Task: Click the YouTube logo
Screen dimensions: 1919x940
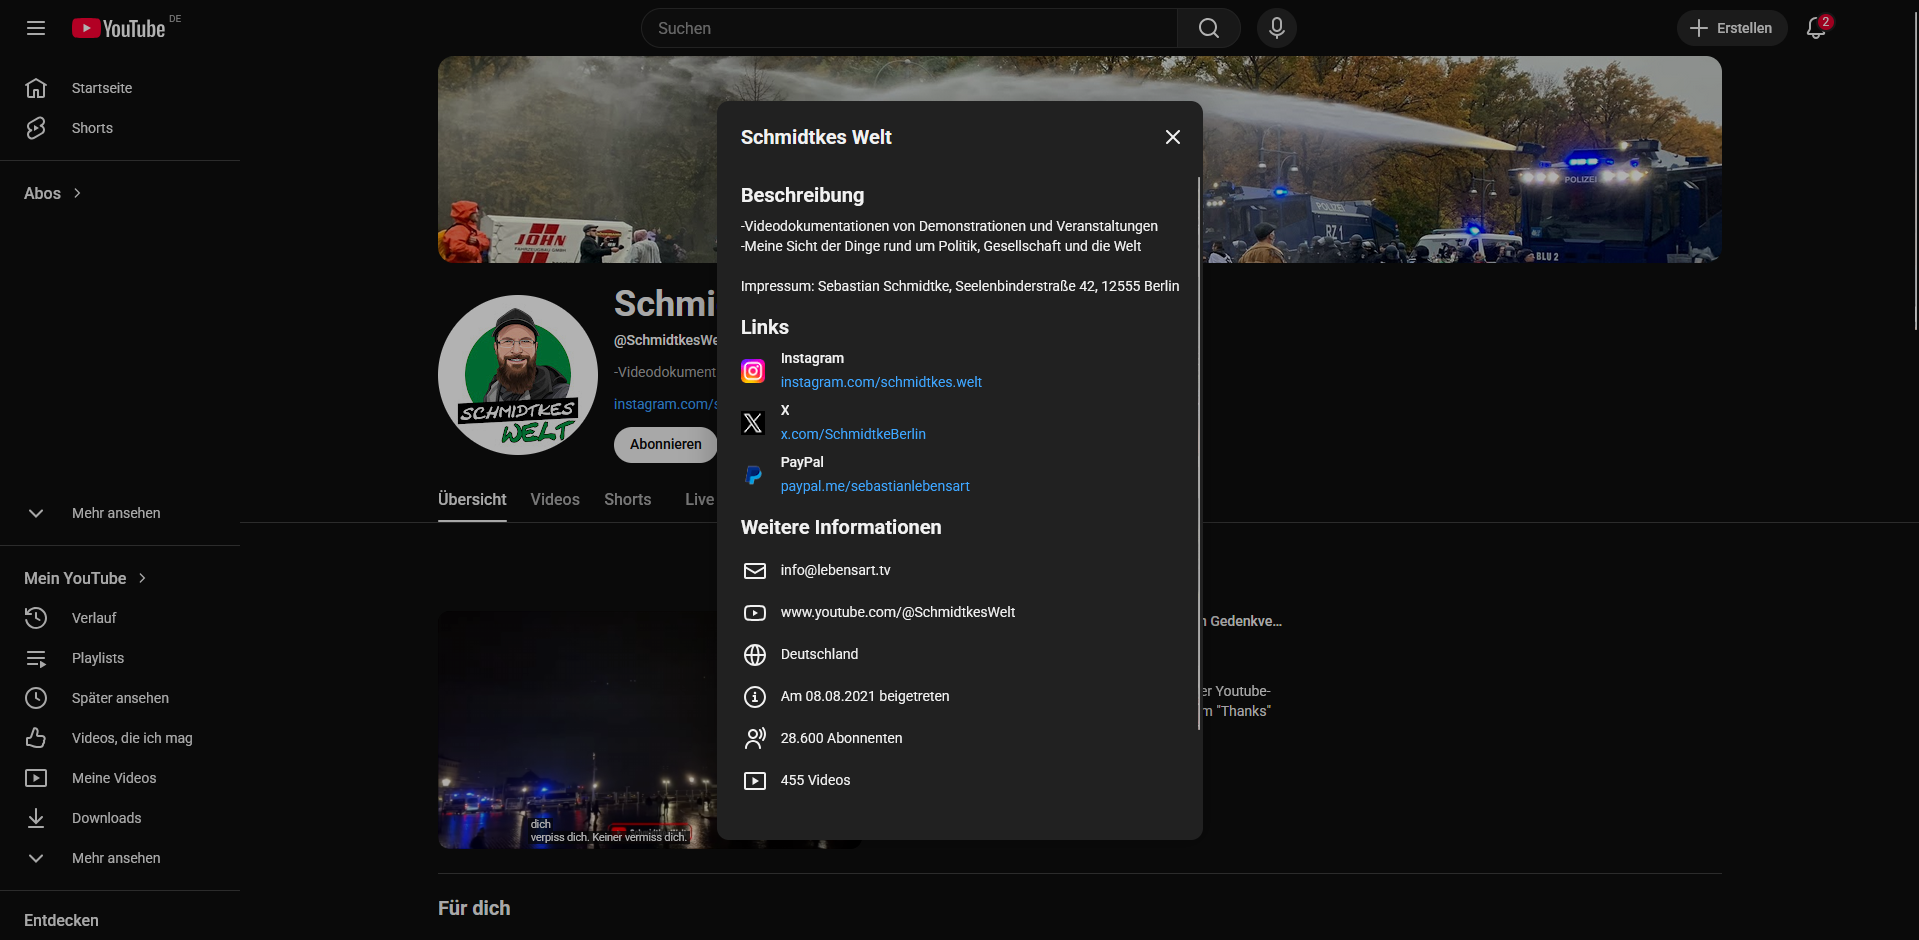Action: click(x=119, y=28)
